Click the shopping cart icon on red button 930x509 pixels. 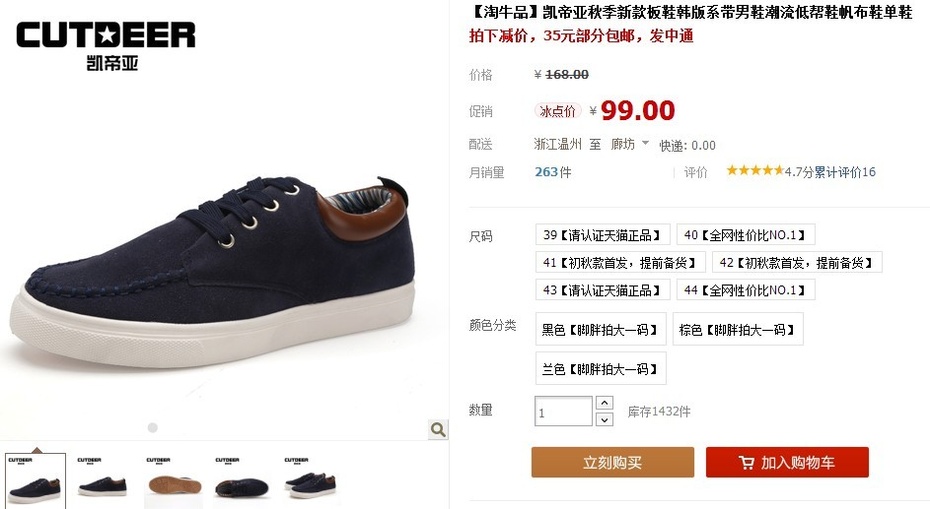tap(746, 462)
